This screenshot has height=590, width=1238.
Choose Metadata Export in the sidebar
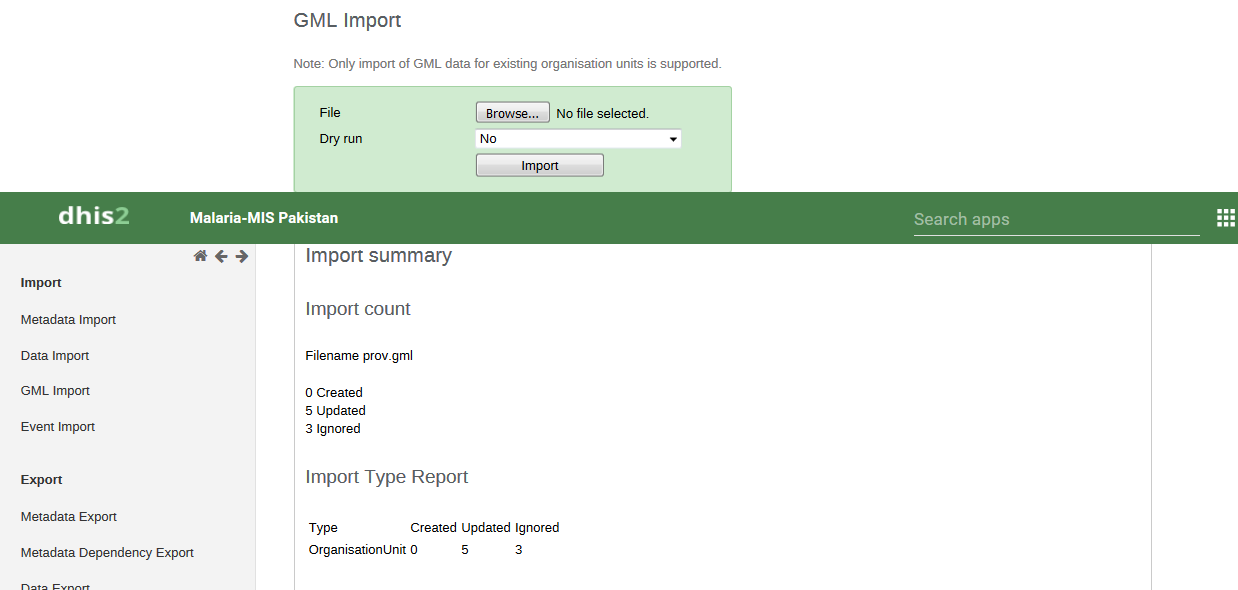(x=69, y=517)
